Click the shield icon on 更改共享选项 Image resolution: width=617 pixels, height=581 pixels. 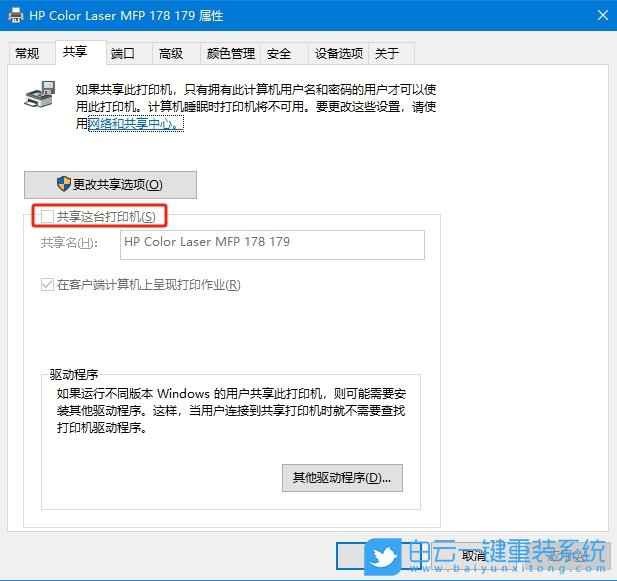point(64,184)
